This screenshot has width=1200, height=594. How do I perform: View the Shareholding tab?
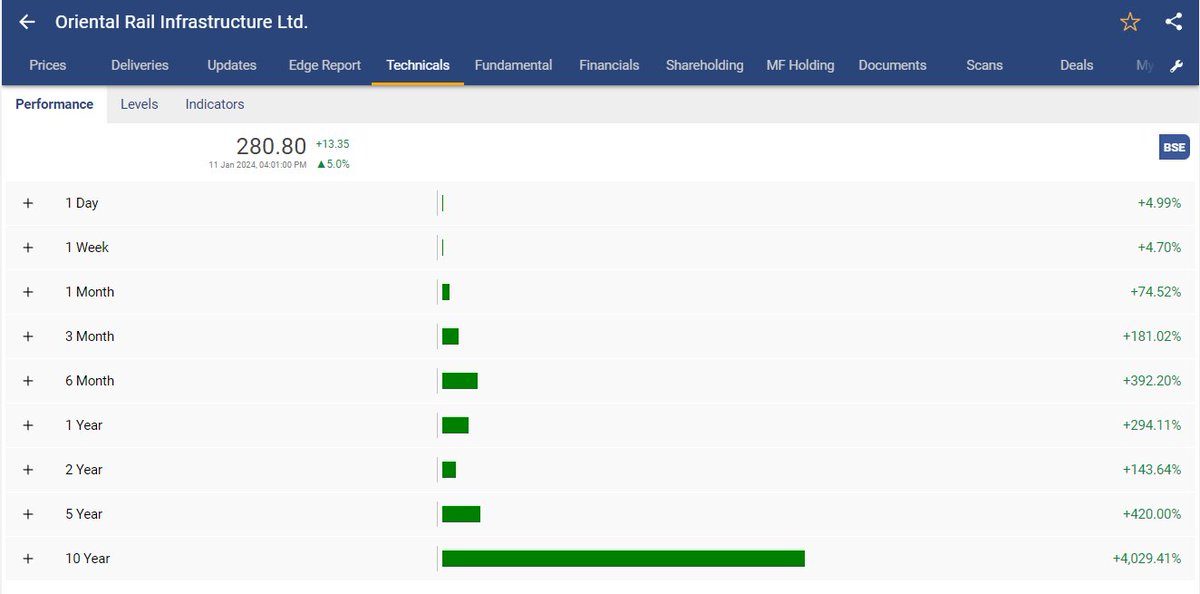[x=705, y=65]
